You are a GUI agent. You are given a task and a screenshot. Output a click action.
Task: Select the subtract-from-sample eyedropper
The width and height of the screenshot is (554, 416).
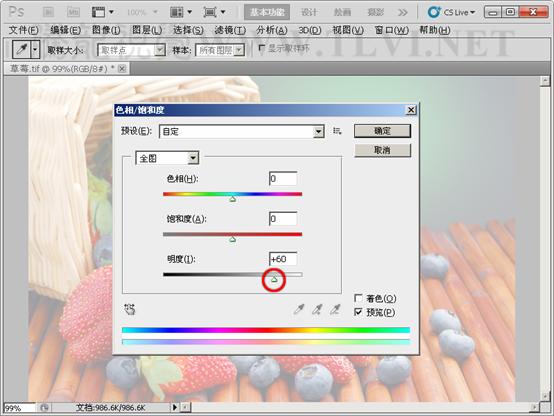coord(335,309)
